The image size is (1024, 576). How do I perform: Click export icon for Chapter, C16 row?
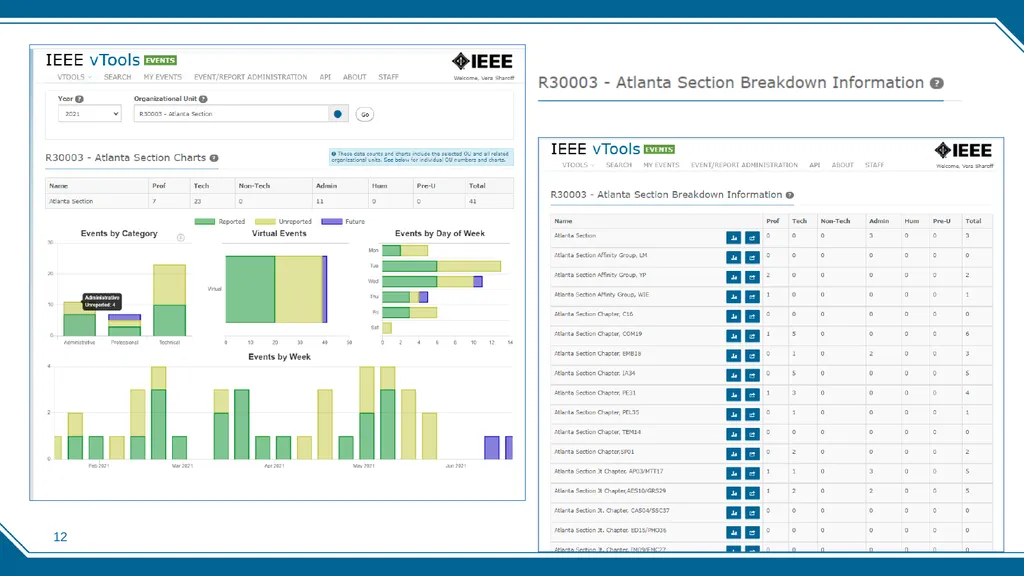752,316
